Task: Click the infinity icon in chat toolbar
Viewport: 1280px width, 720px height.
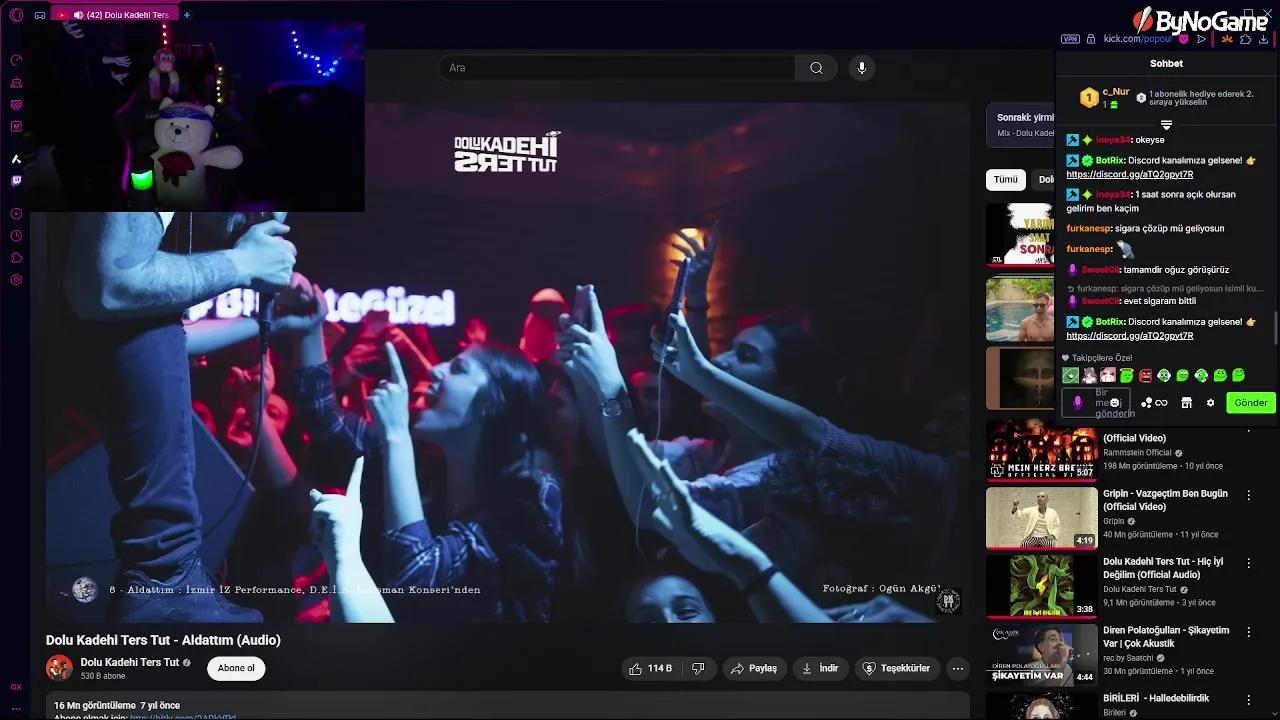Action: pos(1161,403)
